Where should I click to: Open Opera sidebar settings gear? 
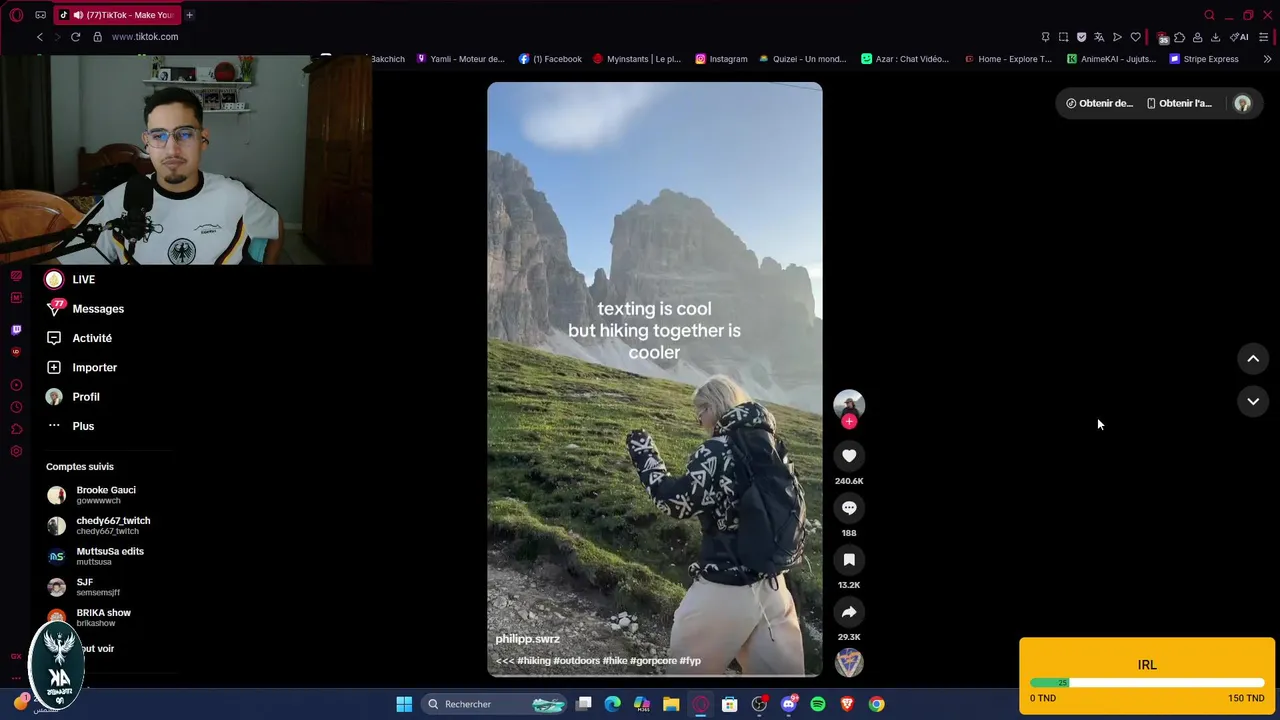pos(16,451)
